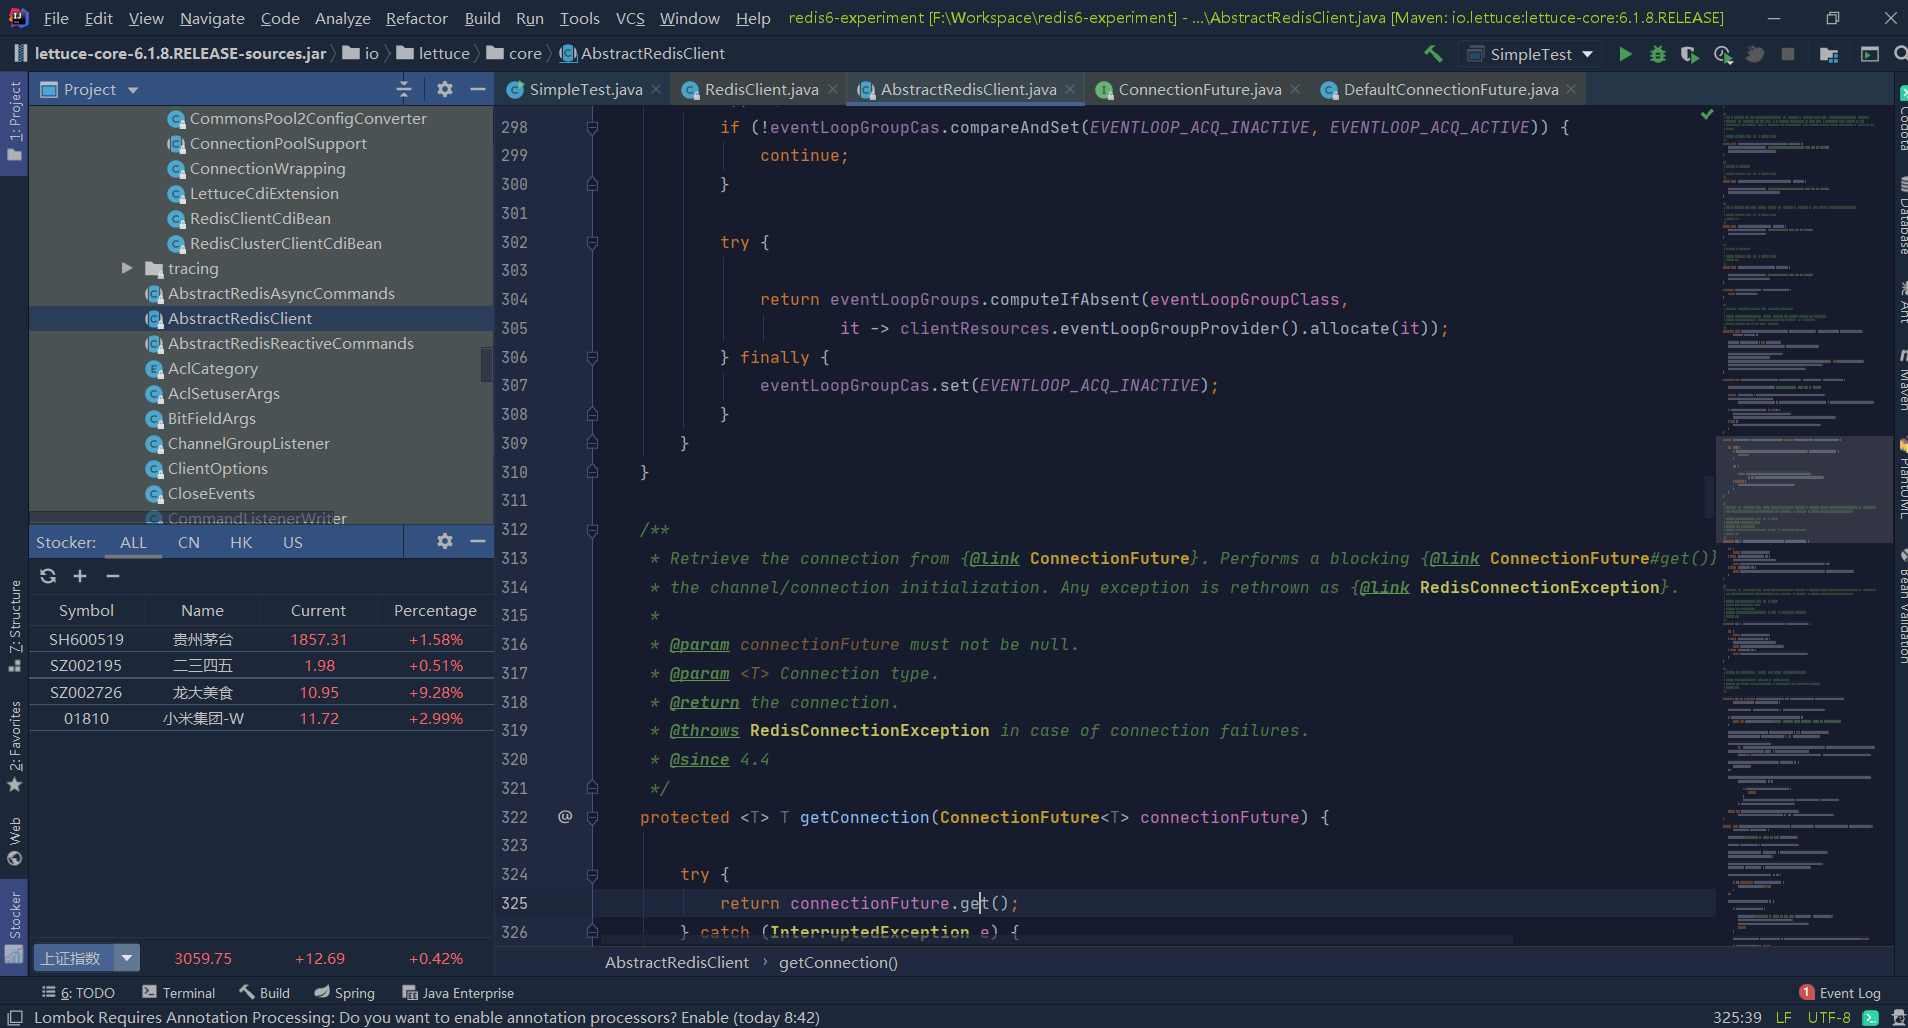This screenshot has width=1908, height=1028.
Task: Click the 325:39 line position indicator
Action: [1737, 1017]
